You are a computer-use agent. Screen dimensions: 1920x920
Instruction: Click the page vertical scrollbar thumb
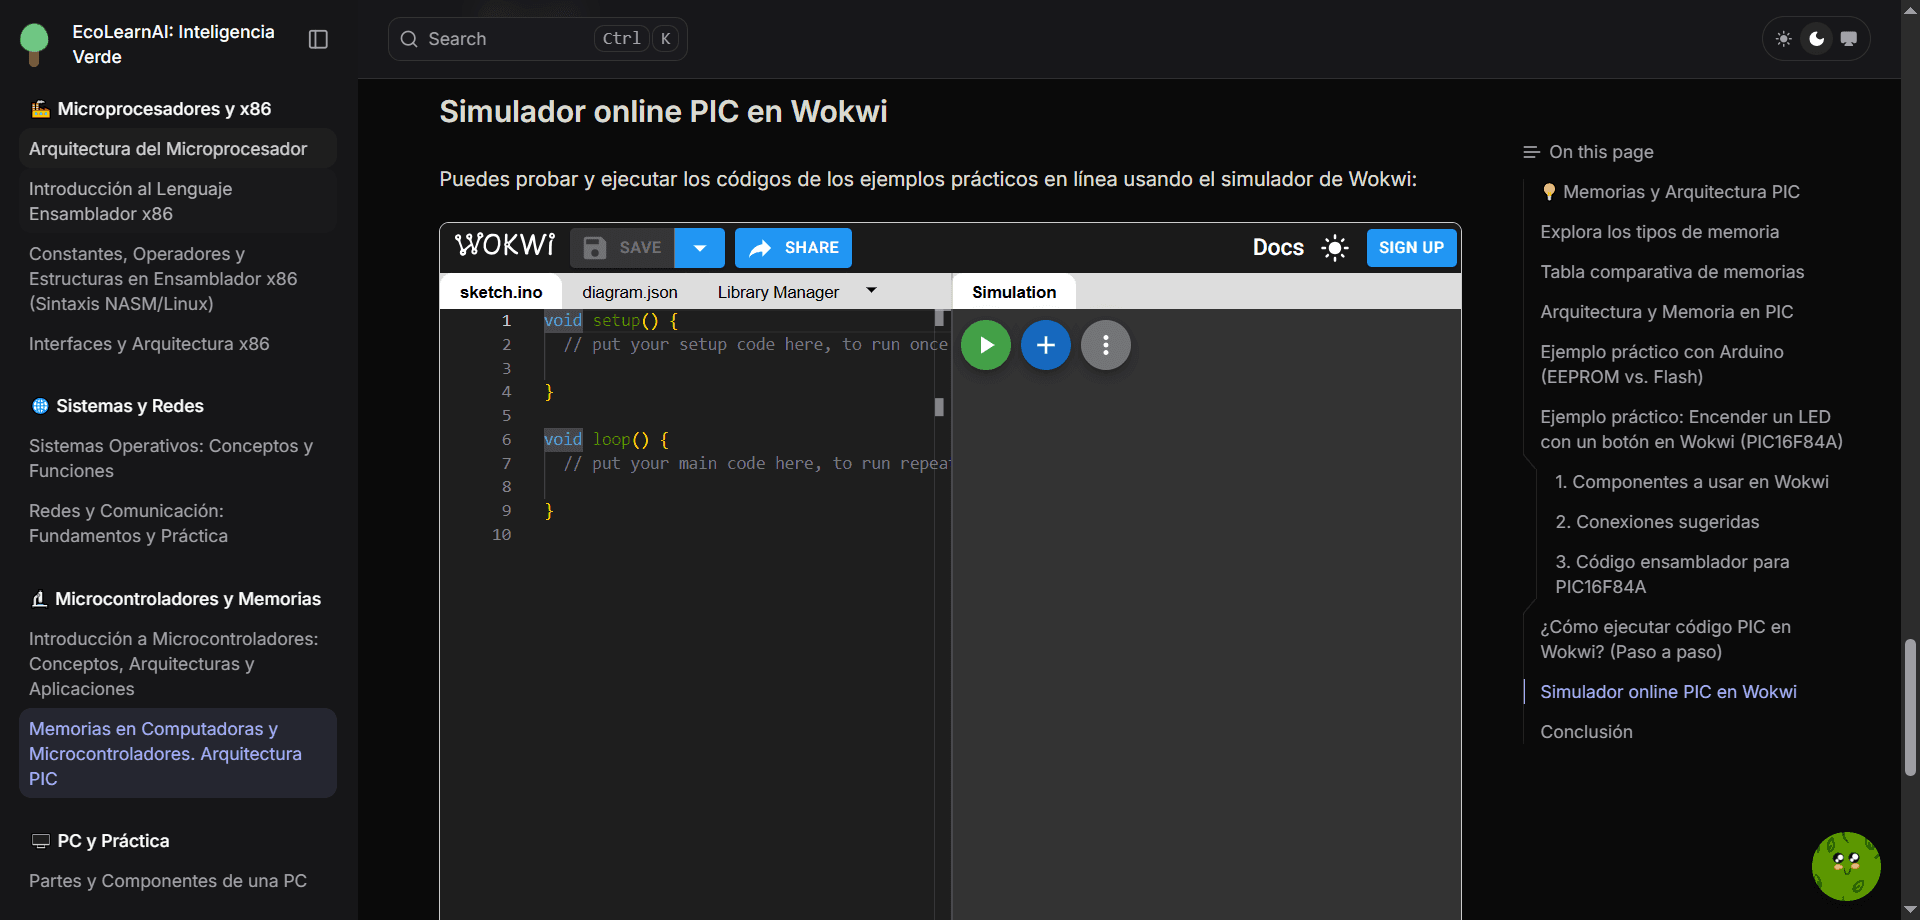[x=1910, y=706]
